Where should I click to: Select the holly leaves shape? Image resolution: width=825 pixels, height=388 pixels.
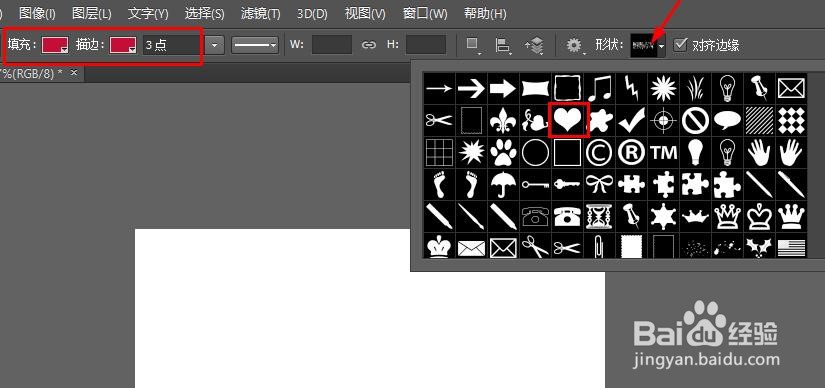[x=760, y=246]
